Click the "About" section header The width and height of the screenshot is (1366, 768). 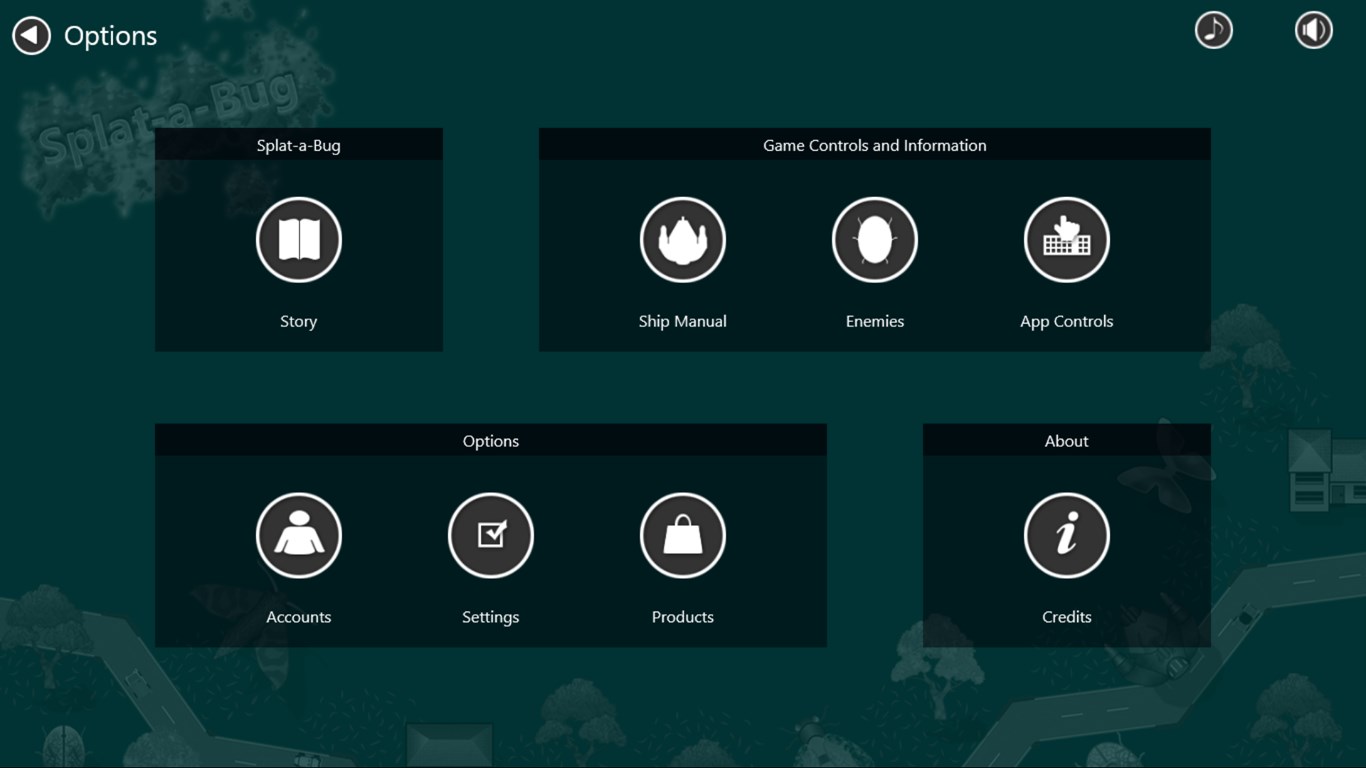click(x=1067, y=441)
